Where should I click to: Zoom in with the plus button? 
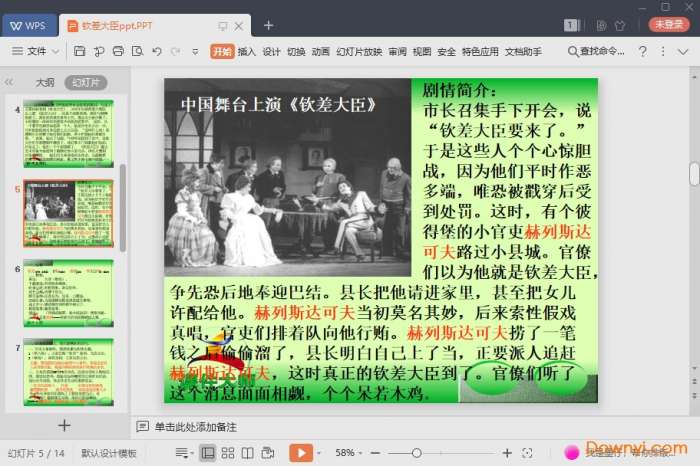coord(507,453)
